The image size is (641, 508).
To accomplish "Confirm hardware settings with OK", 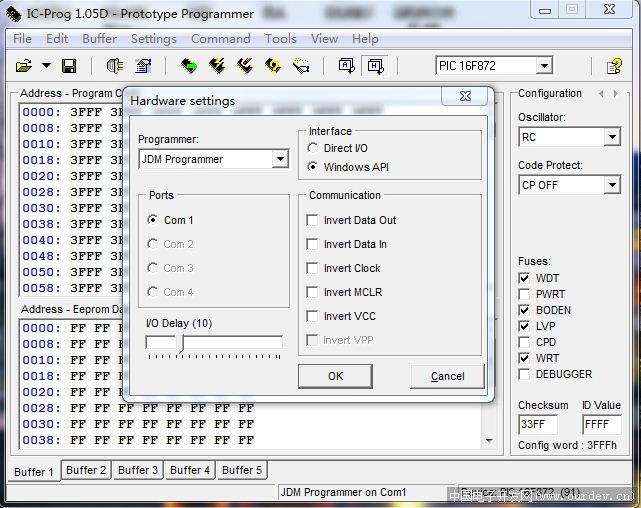I will [x=335, y=376].
